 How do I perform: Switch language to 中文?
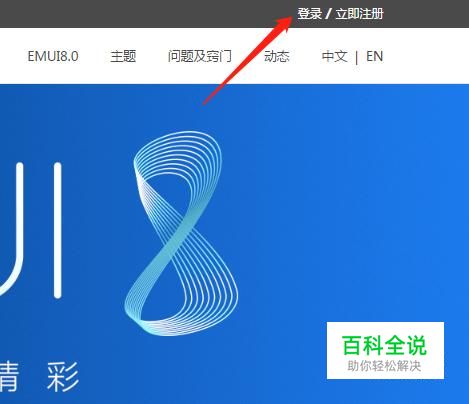point(335,56)
